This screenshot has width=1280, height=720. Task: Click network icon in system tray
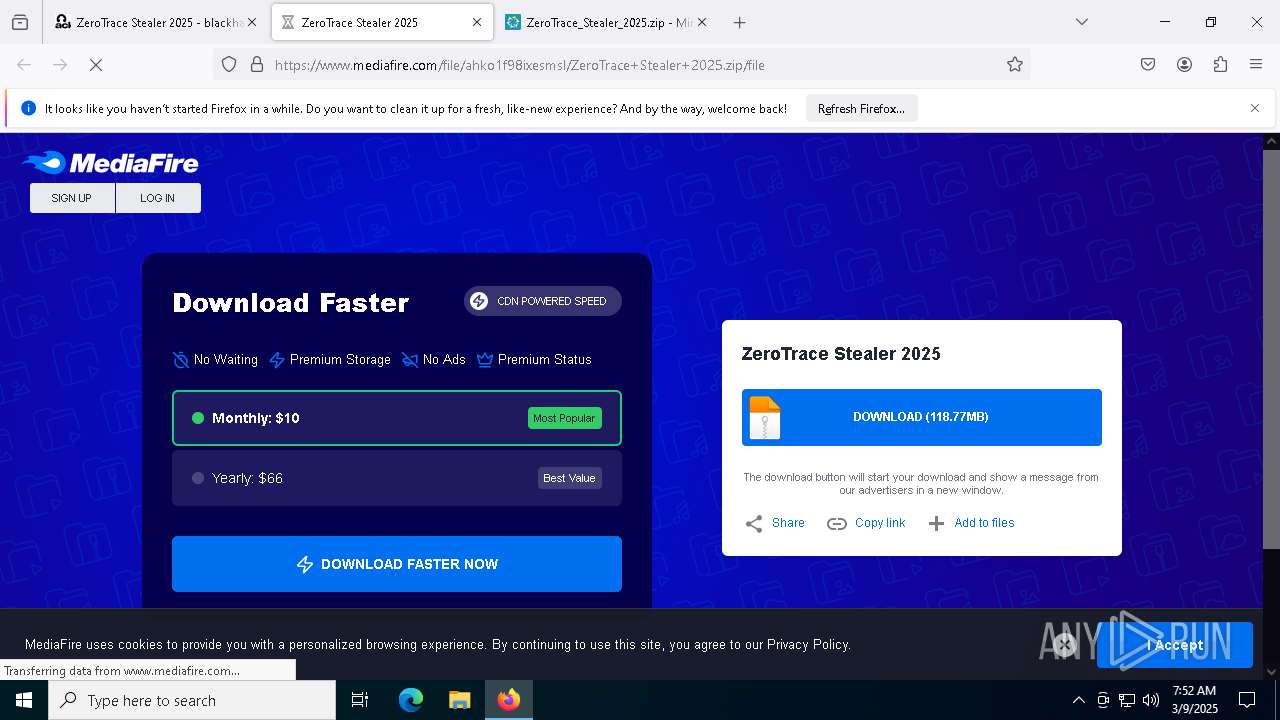tap(1127, 700)
